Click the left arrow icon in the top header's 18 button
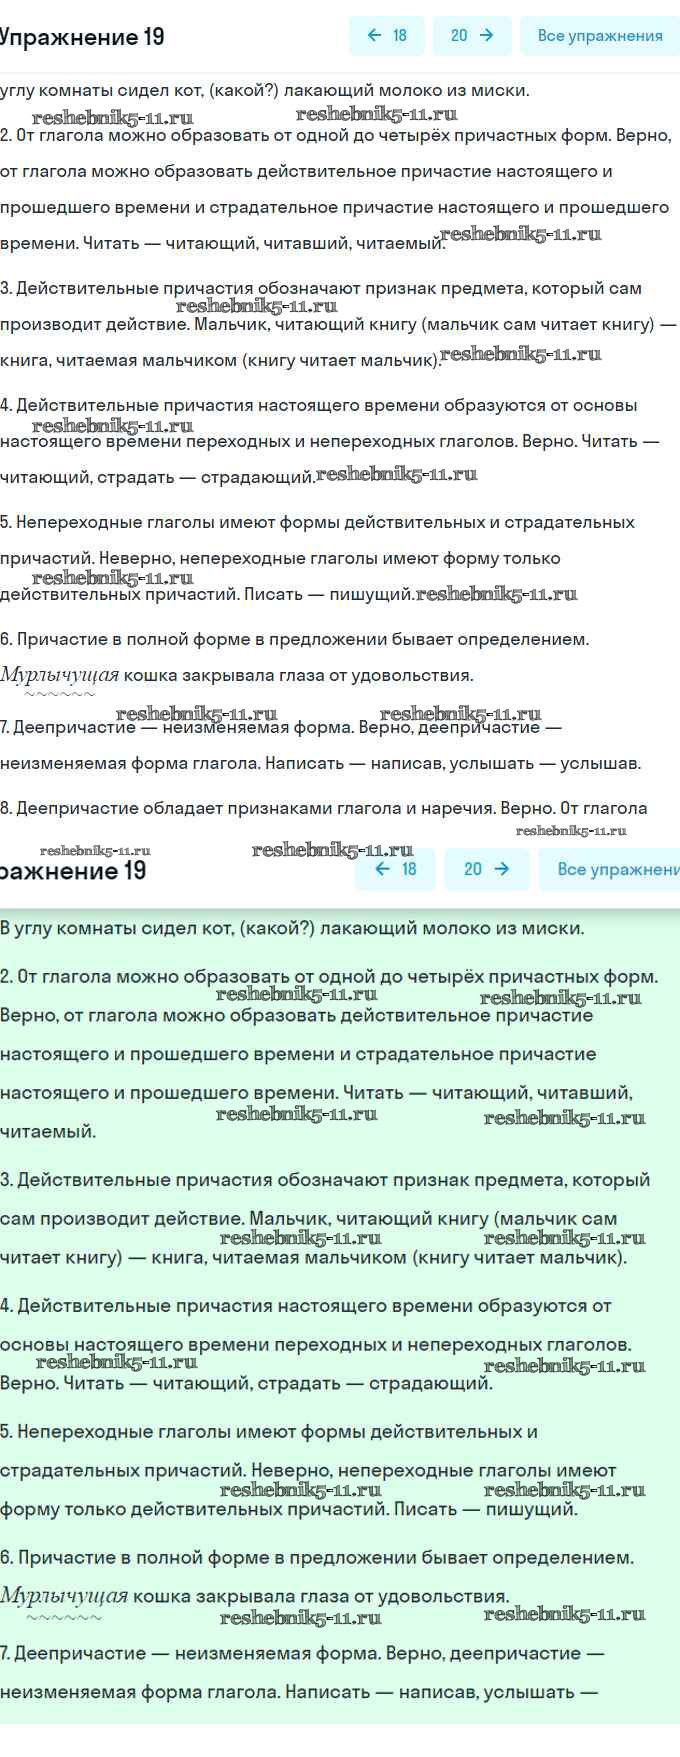The height and width of the screenshot is (1757, 680). (x=375, y=35)
